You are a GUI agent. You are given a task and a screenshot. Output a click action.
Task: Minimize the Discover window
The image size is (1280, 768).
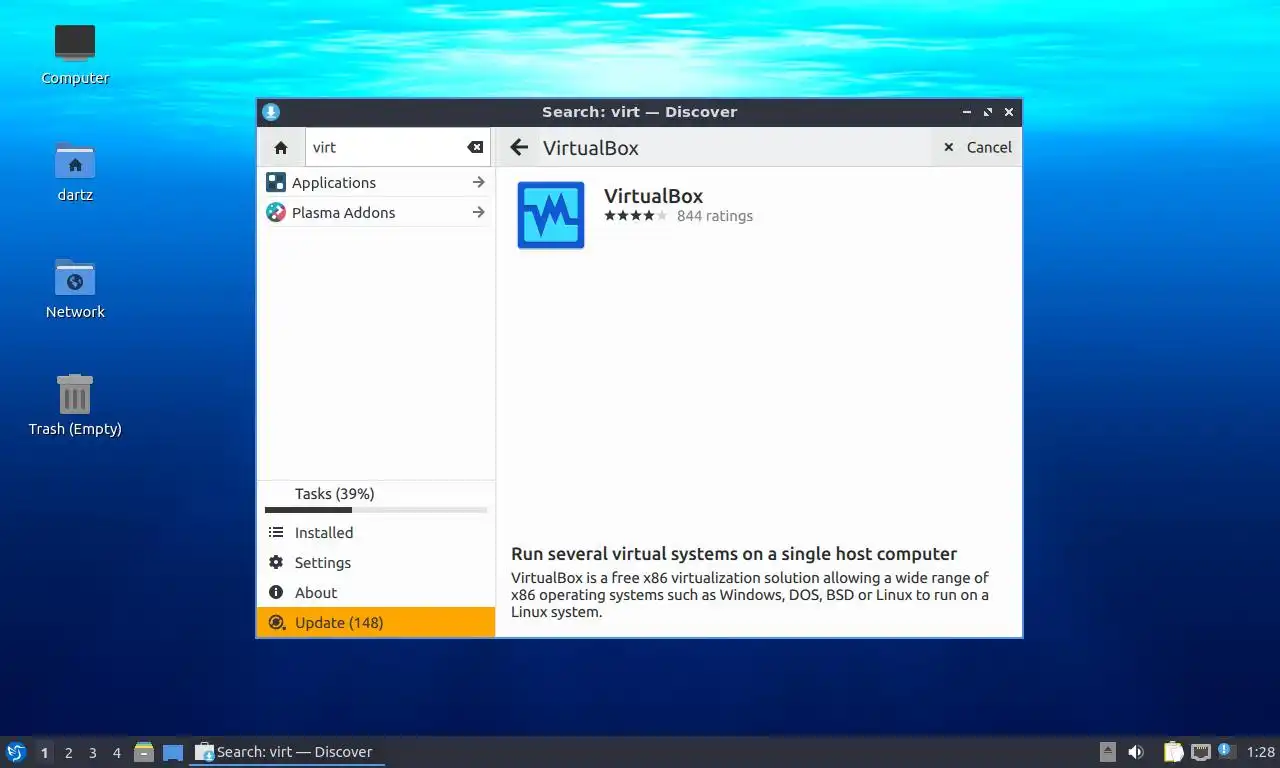(967, 112)
